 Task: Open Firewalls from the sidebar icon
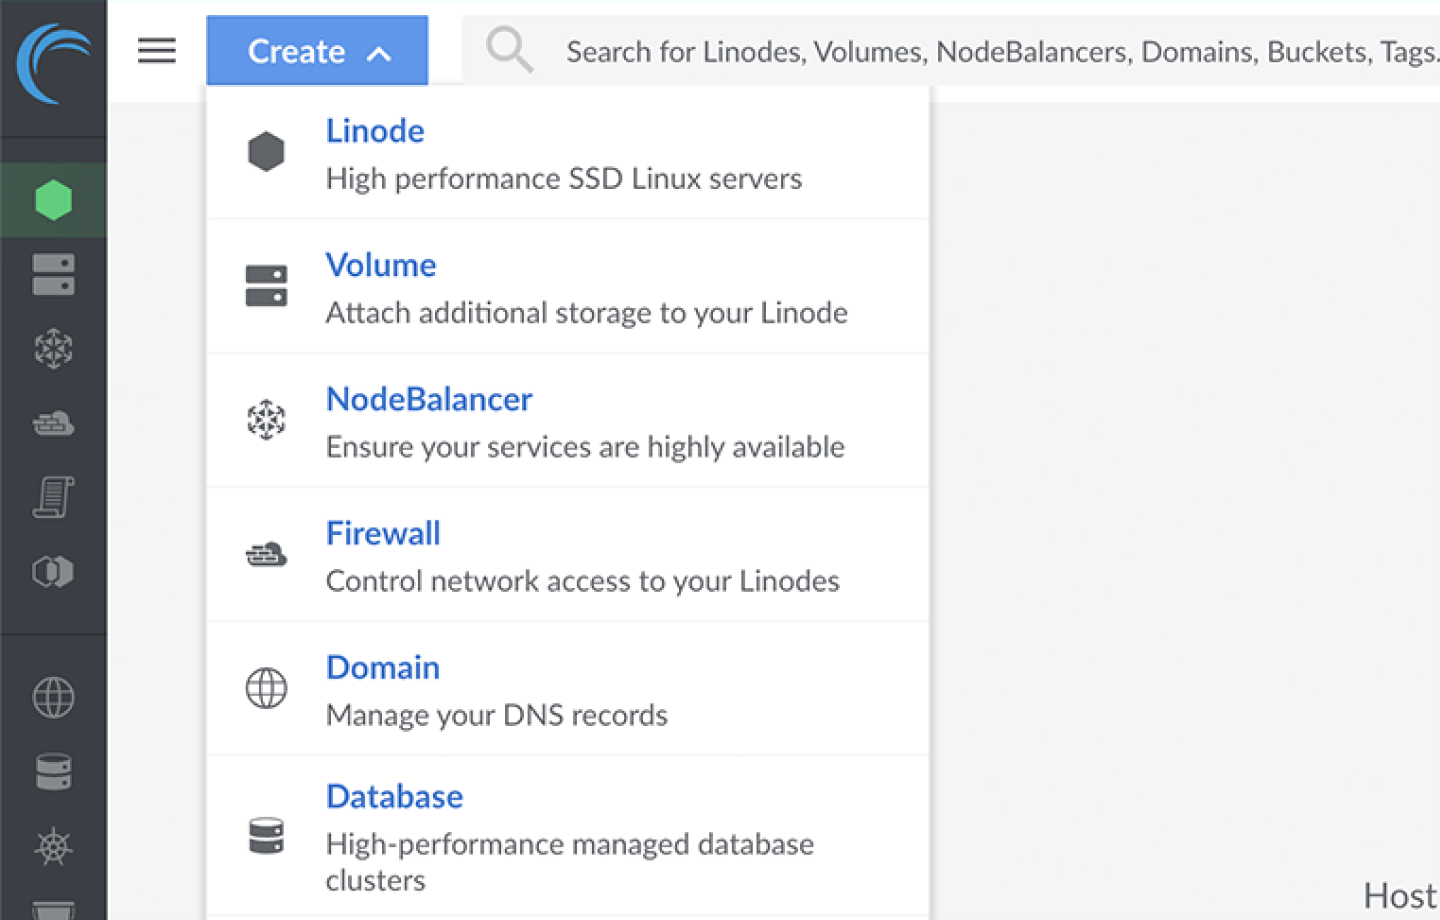[x=53, y=423]
